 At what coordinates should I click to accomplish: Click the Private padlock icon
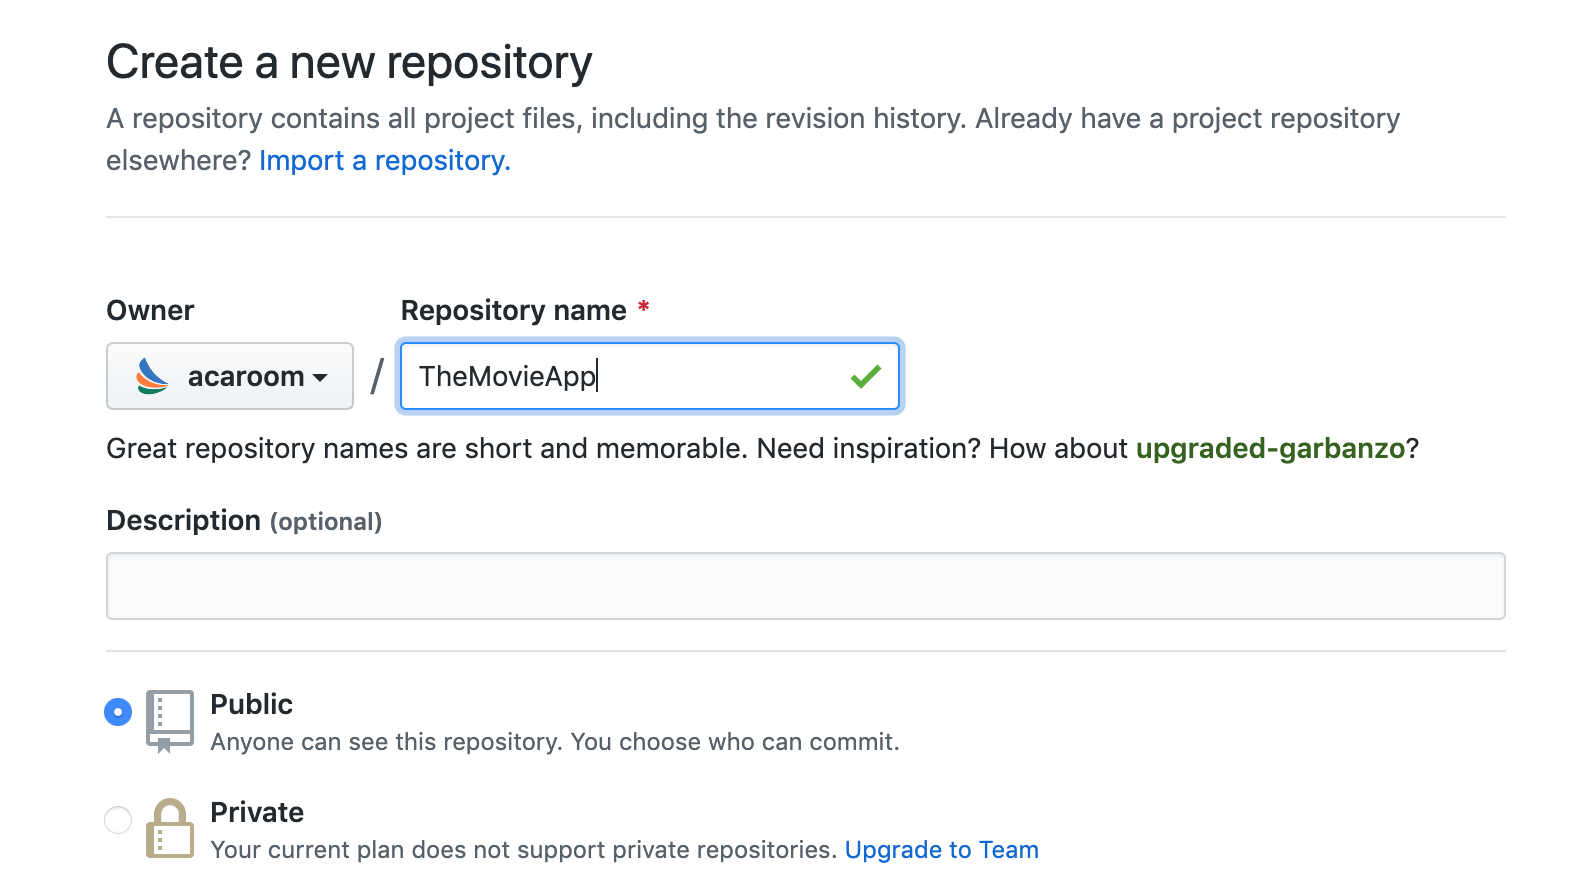click(x=169, y=828)
